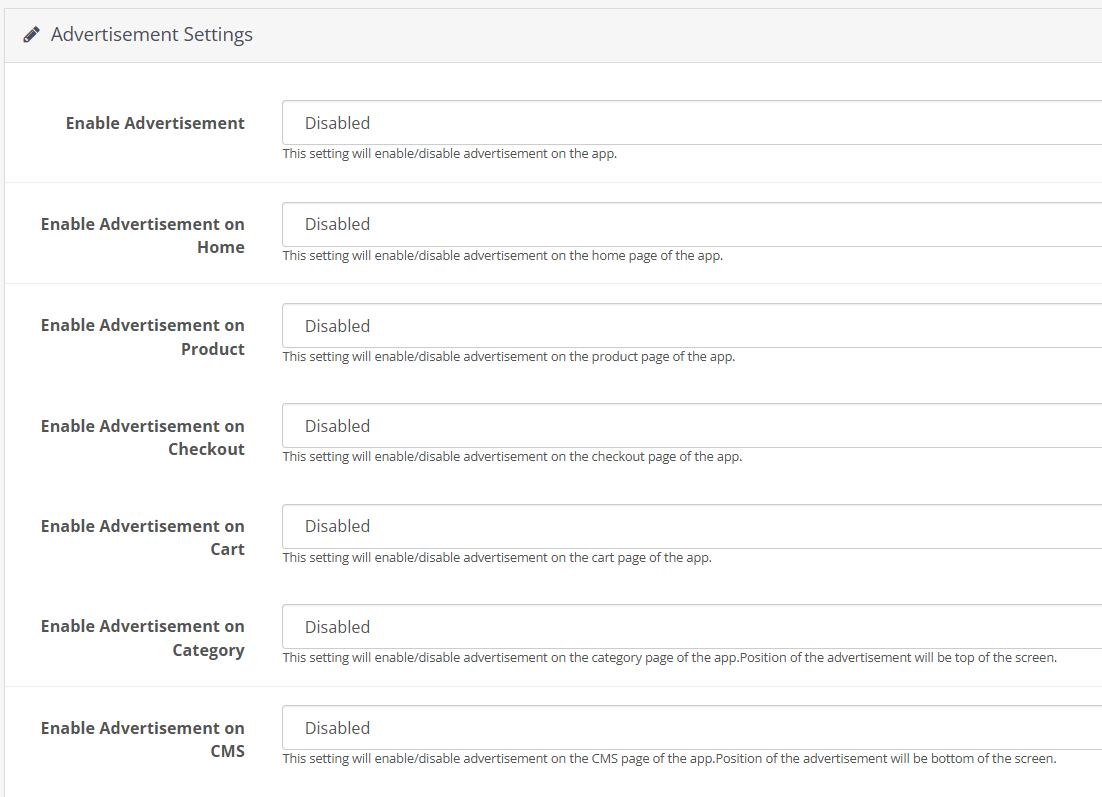Click the 'Enable Advertisement on Checkout' label

pos(143,437)
